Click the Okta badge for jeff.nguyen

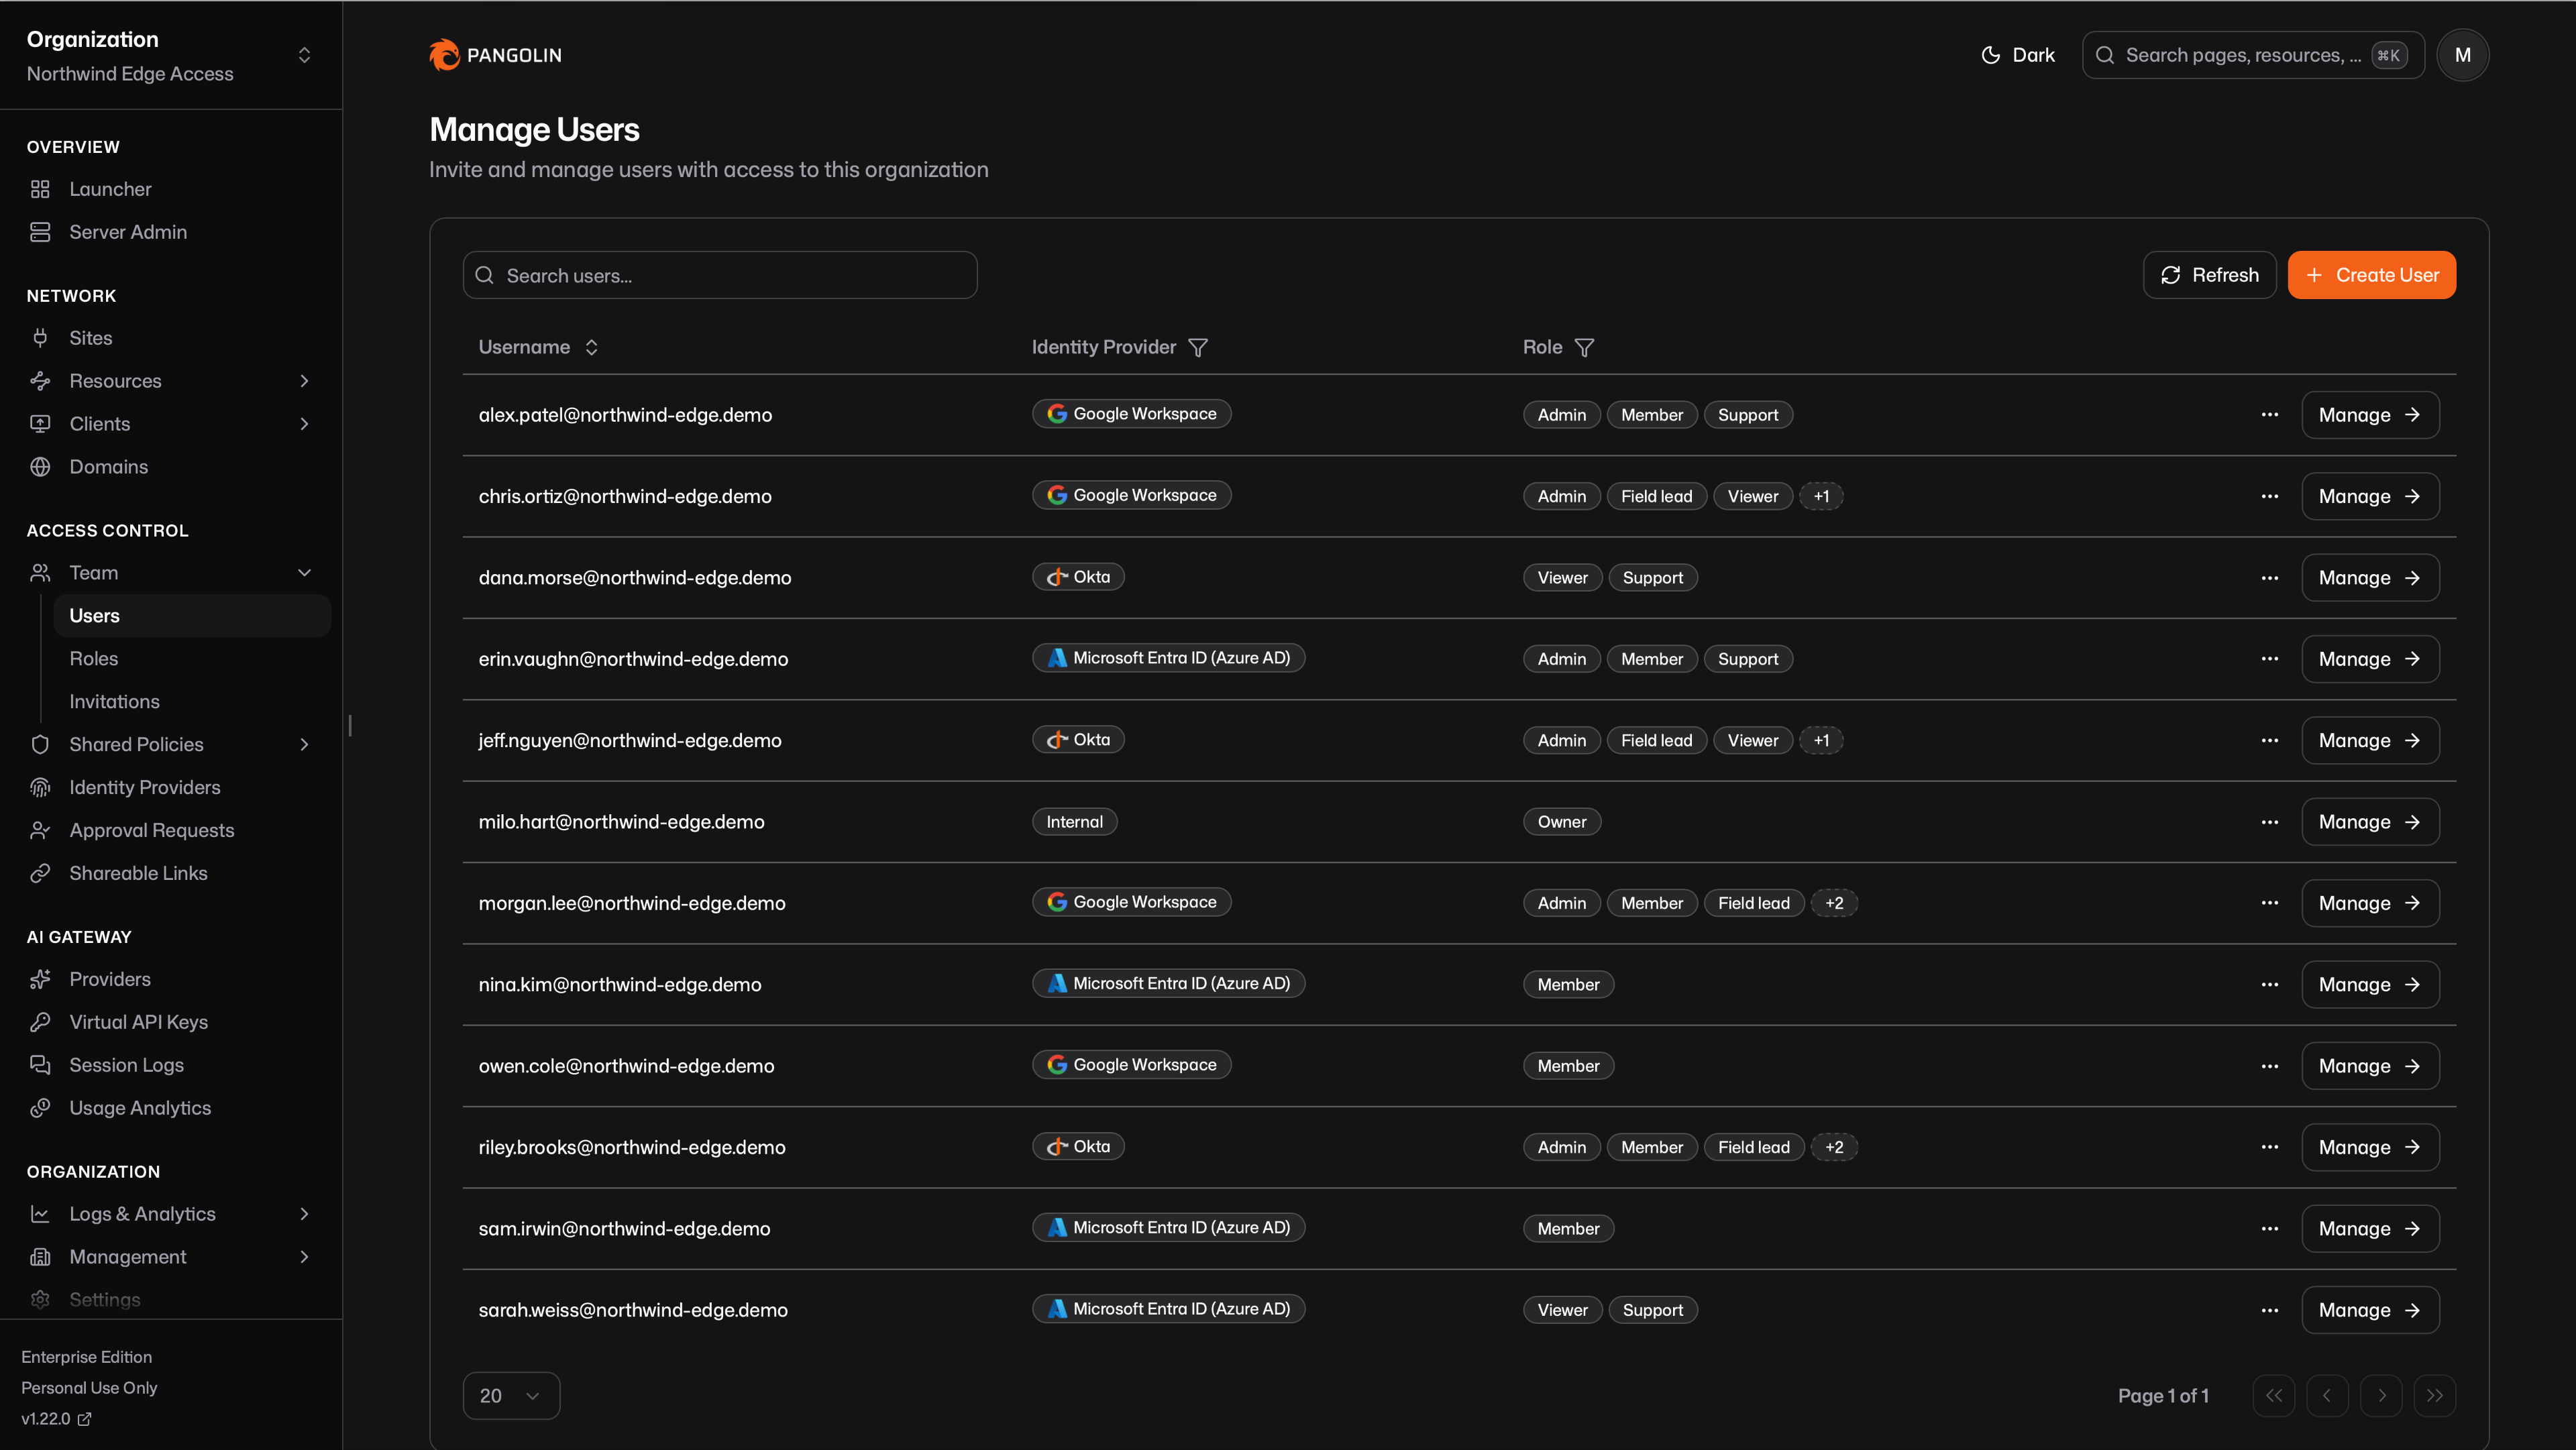[1078, 740]
